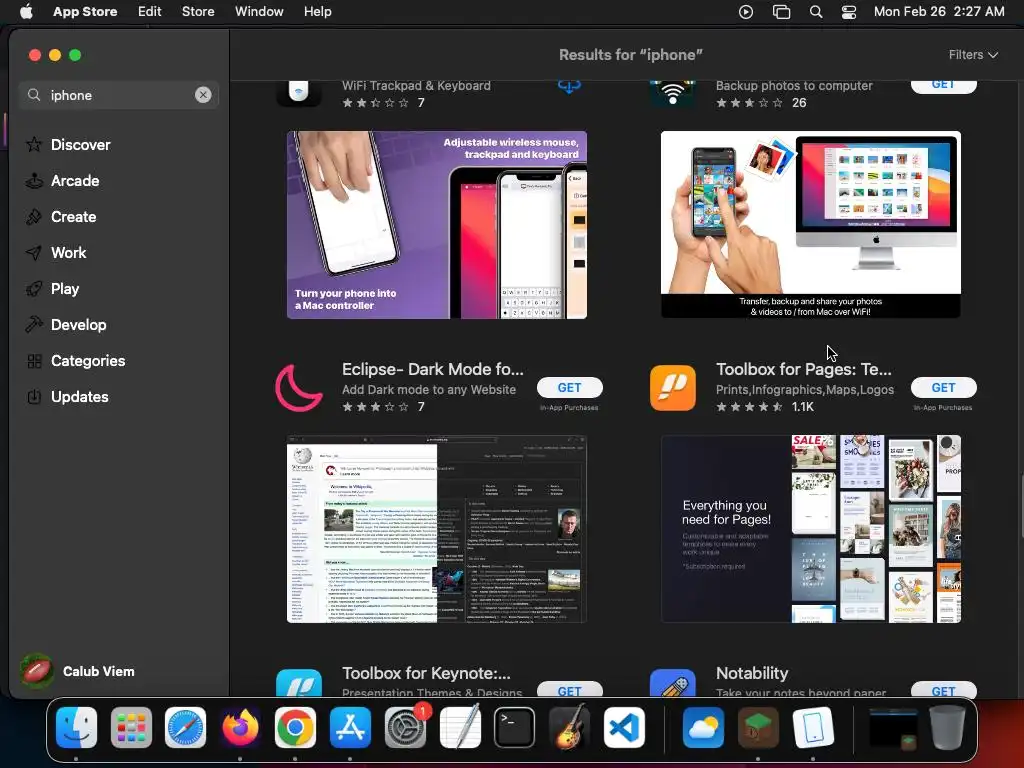
Task: Open the photo transfer over WiFi screenshot
Action: pos(810,225)
